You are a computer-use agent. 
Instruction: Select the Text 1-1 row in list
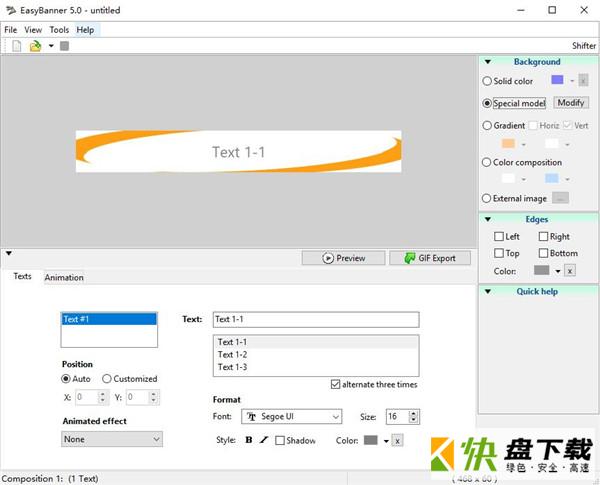click(x=316, y=342)
